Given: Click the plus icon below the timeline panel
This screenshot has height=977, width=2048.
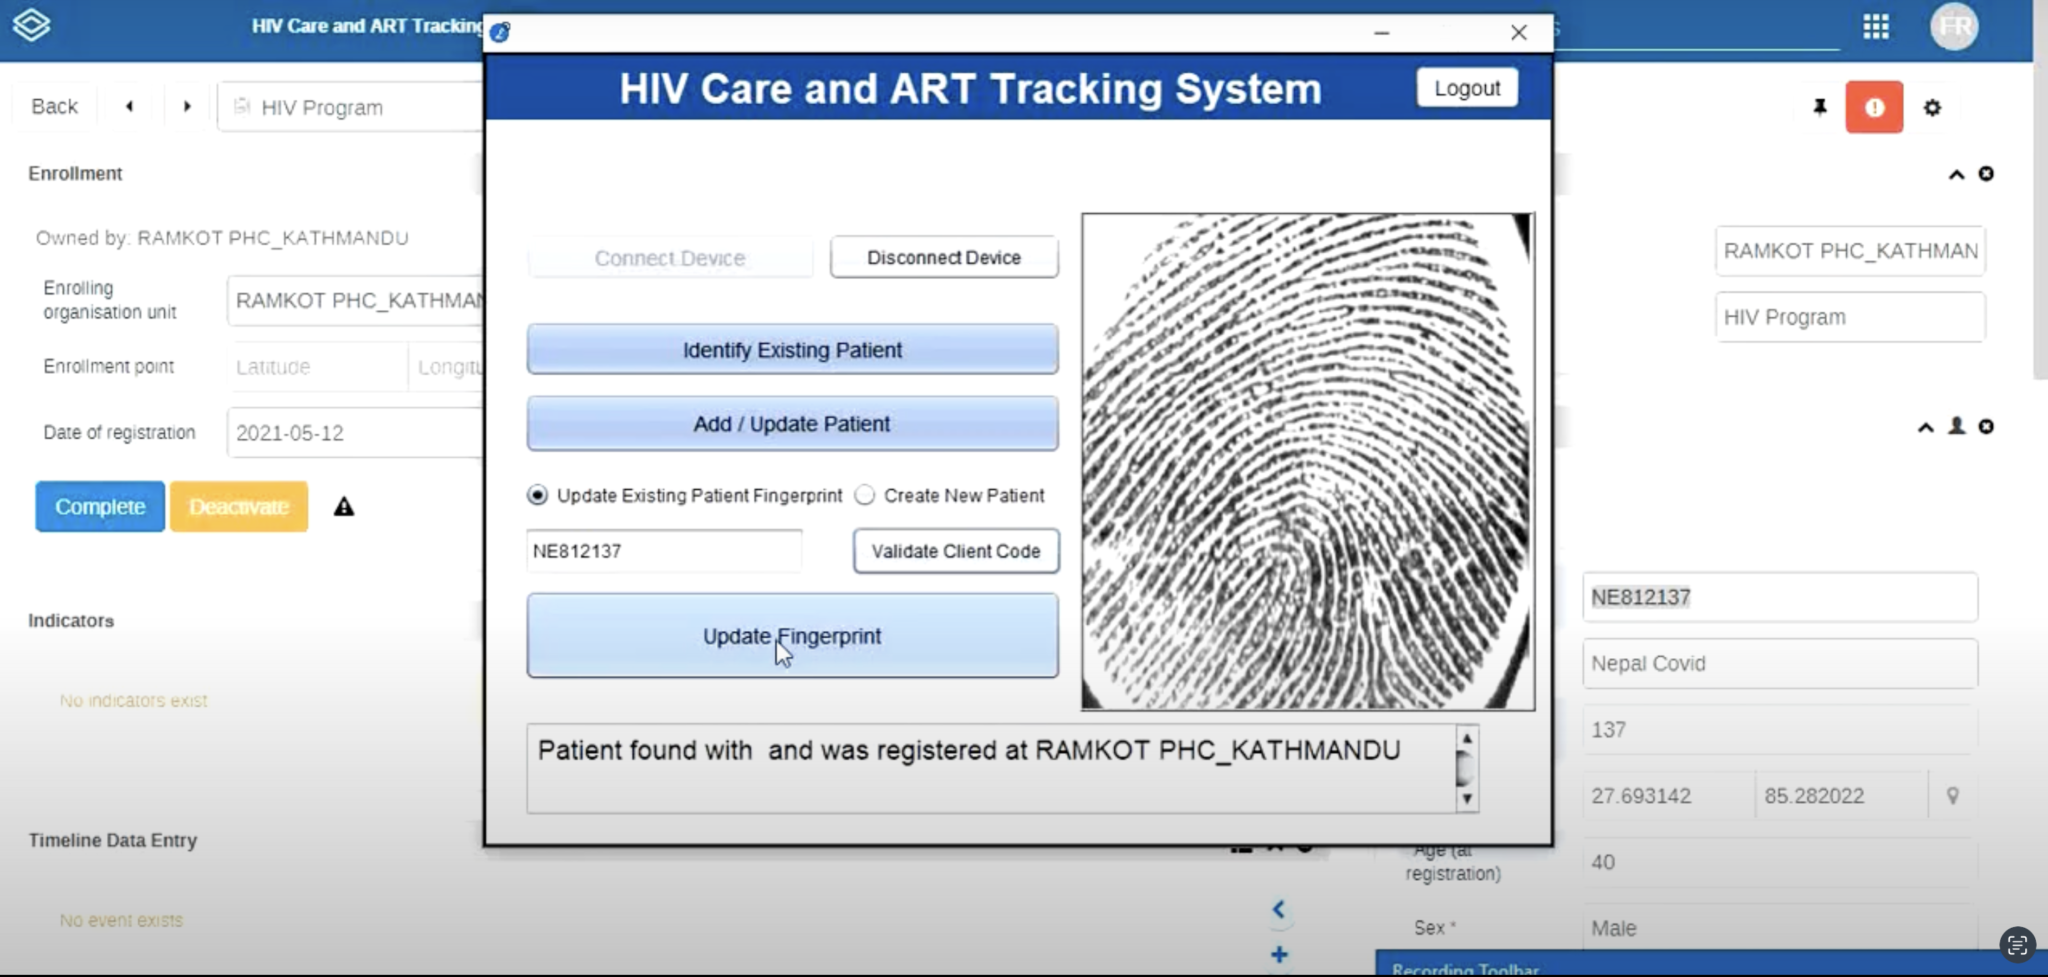Looking at the screenshot, I should (x=1279, y=954).
